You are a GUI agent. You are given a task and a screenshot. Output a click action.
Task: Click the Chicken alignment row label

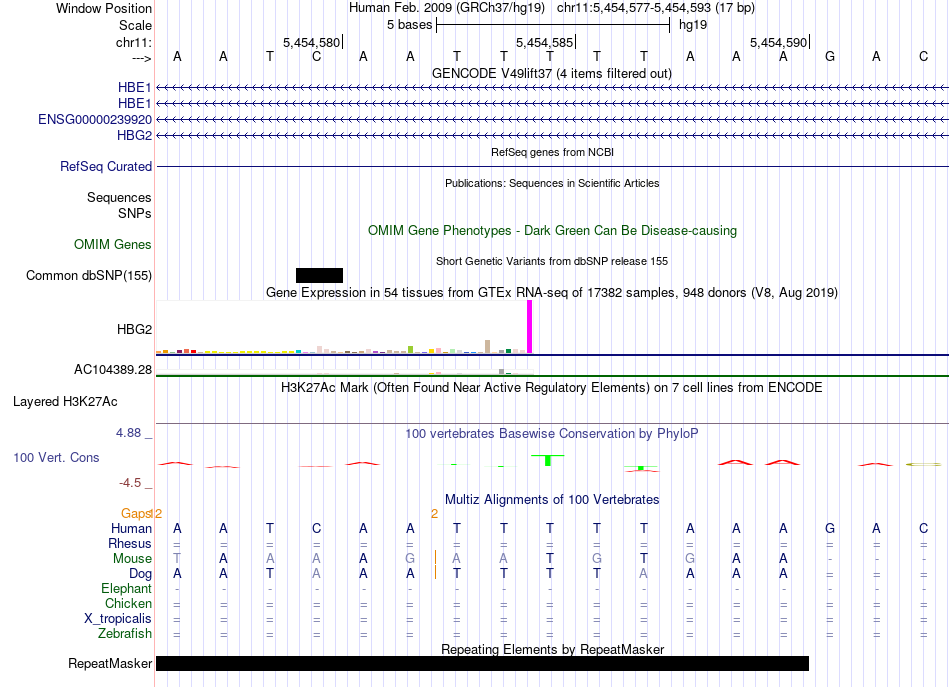(128, 603)
